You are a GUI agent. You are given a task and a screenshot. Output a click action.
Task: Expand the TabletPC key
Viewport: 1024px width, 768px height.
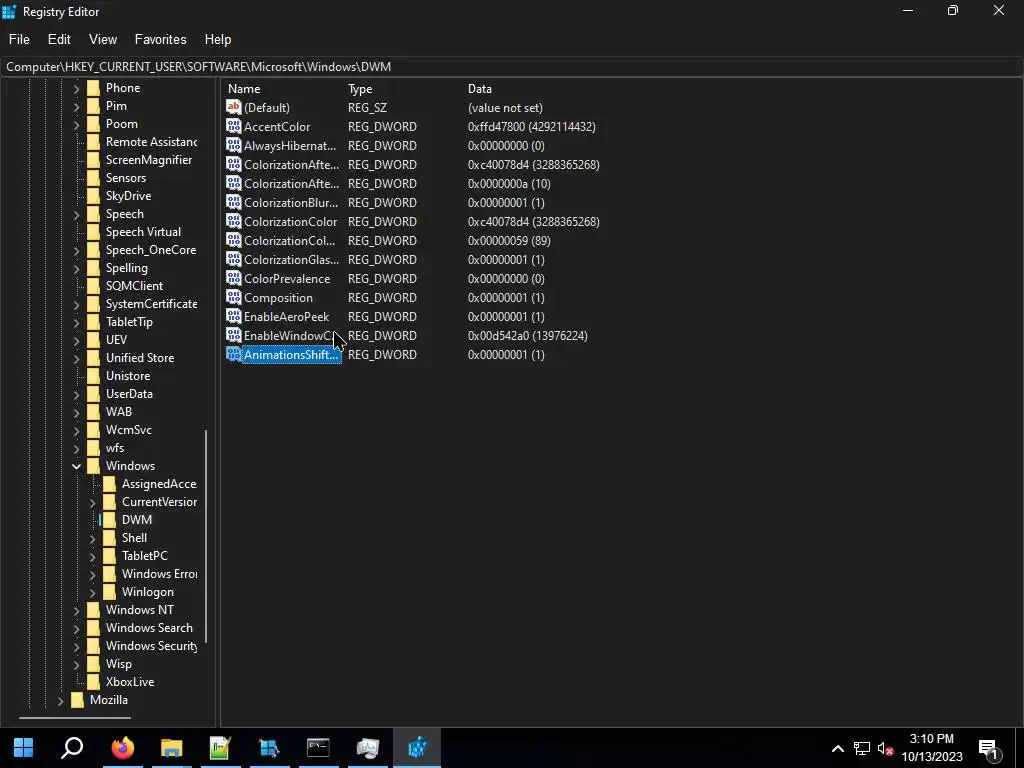point(92,556)
